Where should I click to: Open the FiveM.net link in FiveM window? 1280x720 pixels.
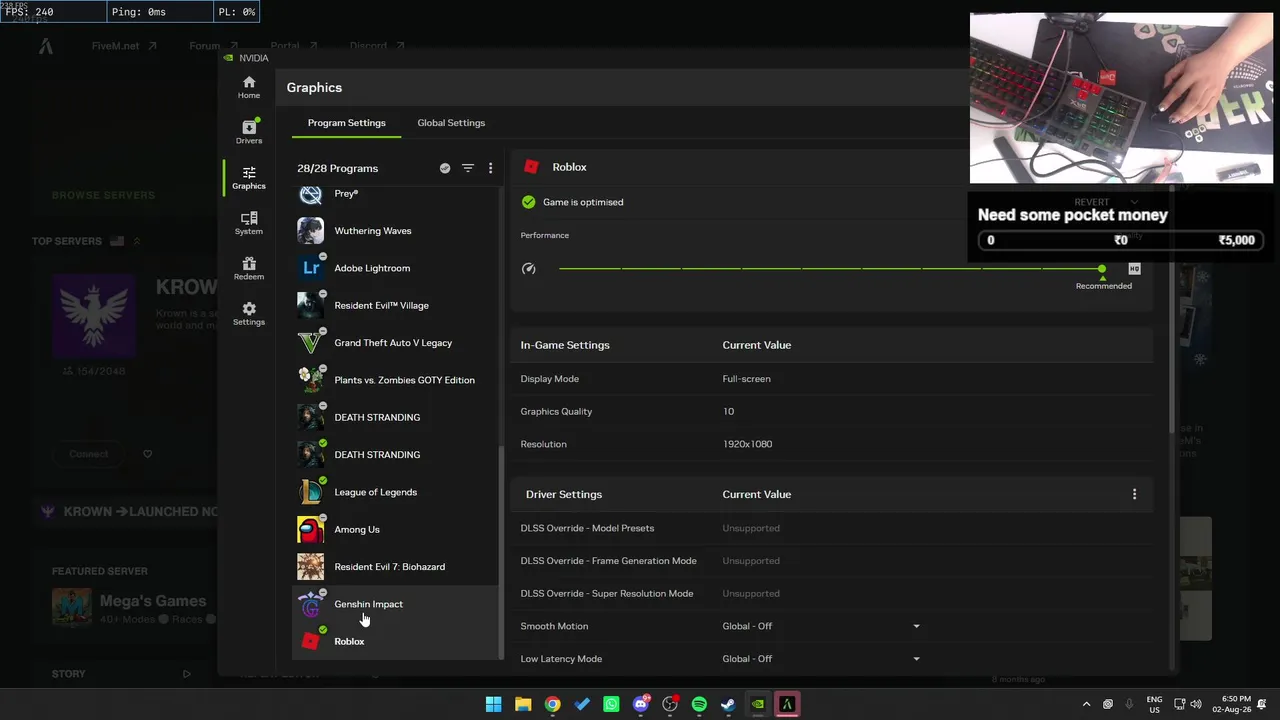[x=124, y=46]
